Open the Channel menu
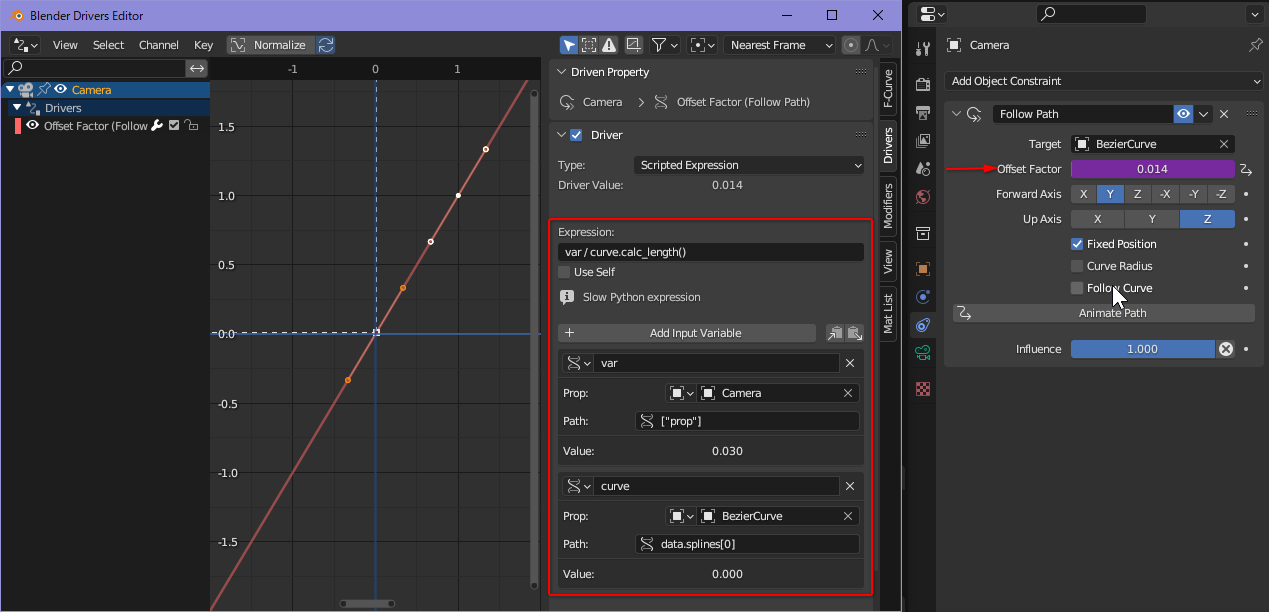This screenshot has height=612, width=1269. (x=159, y=45)
